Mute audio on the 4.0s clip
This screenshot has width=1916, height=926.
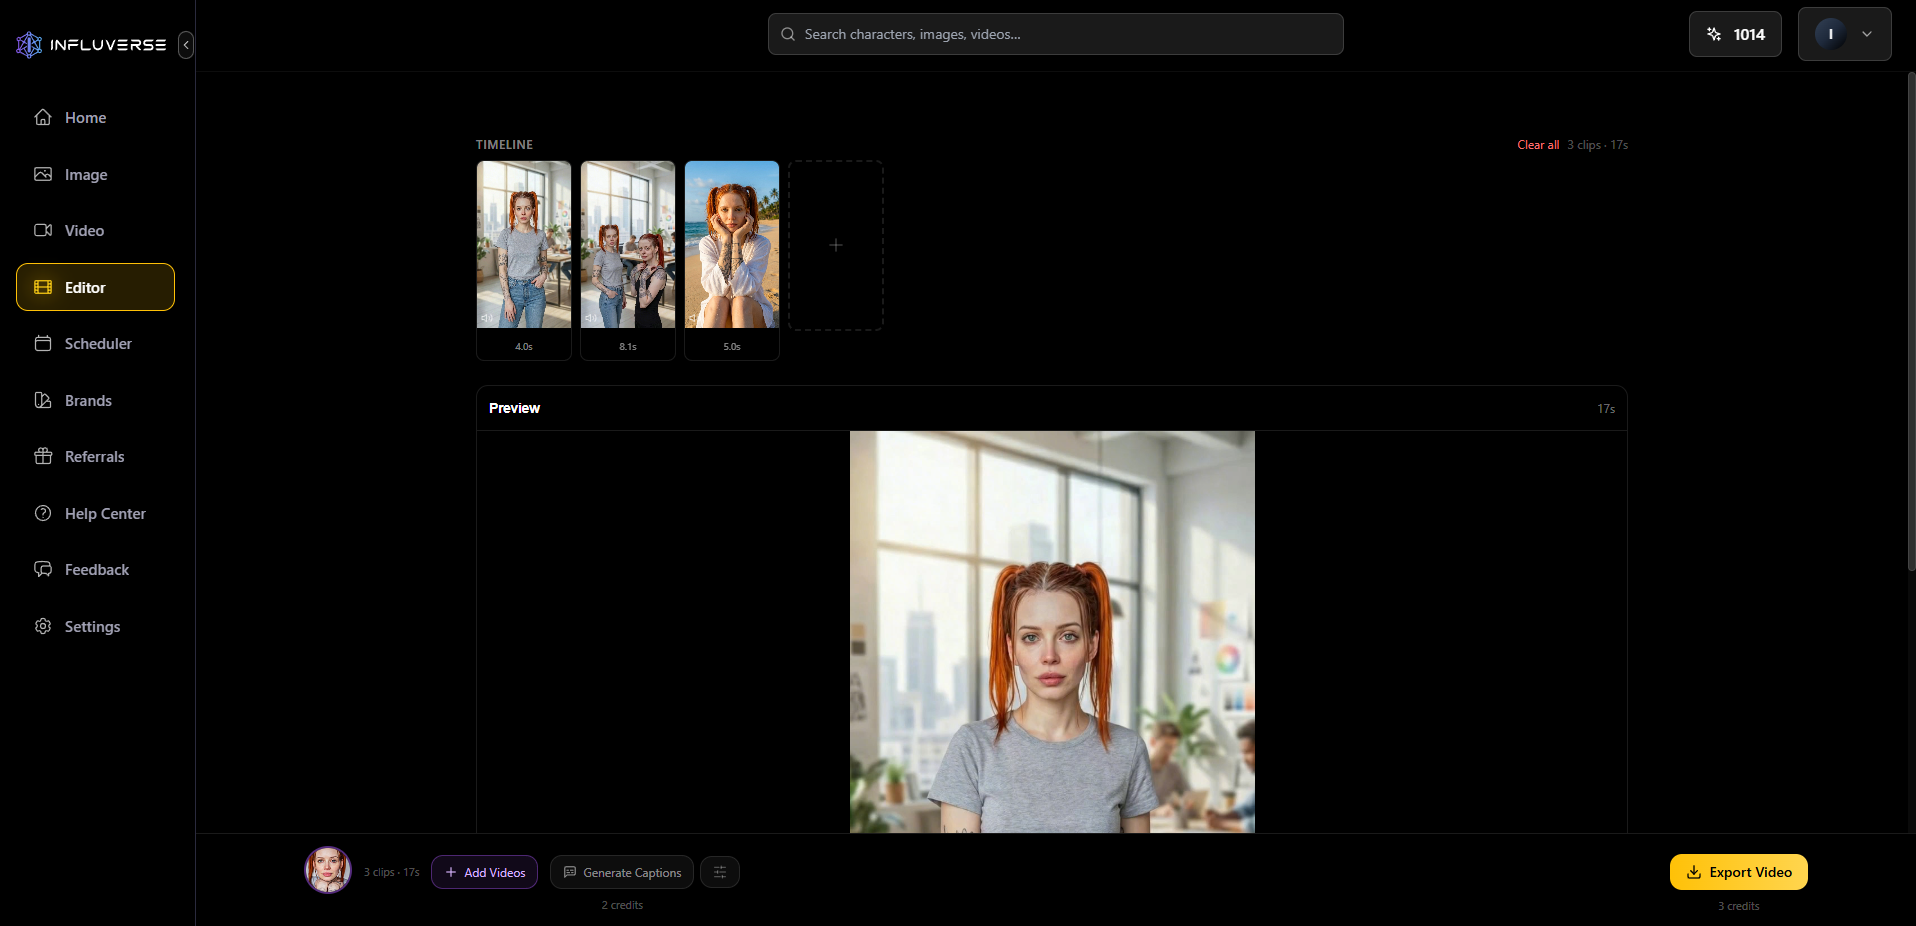click(488, 318)
